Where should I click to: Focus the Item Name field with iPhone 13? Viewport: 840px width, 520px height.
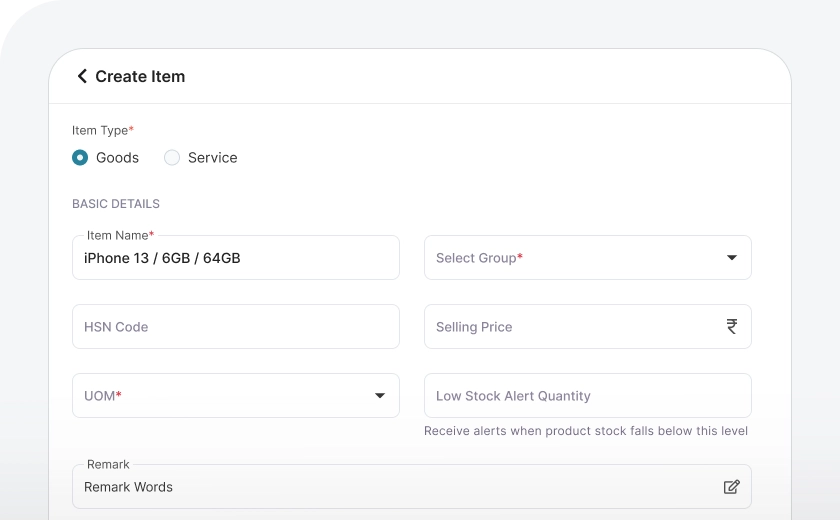[235, 258]
